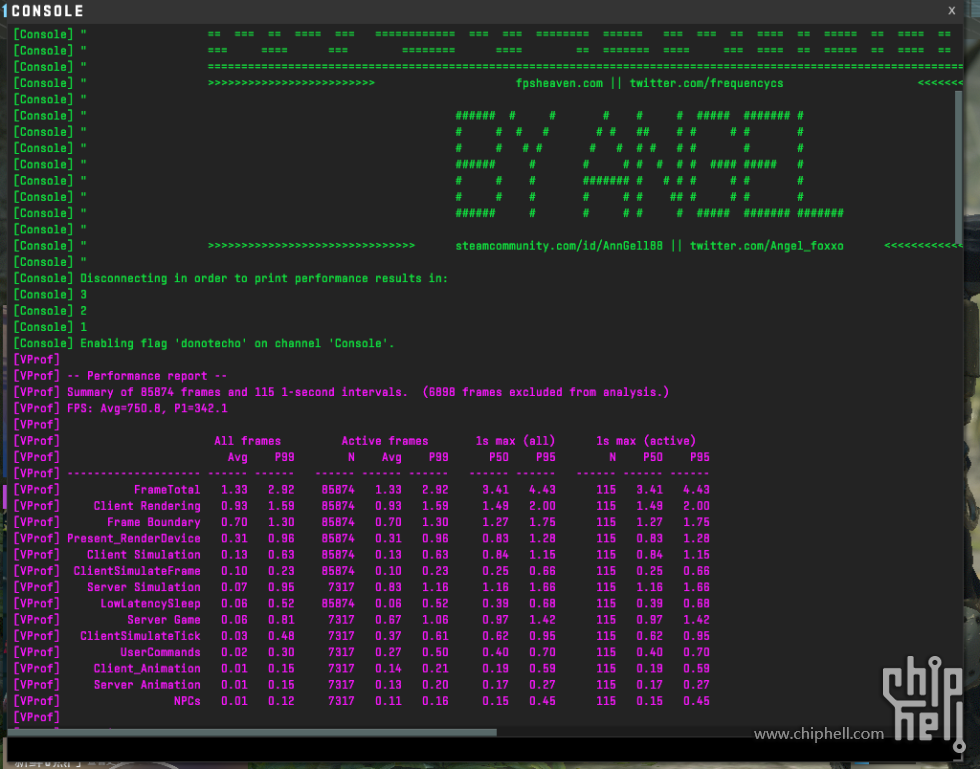Click the chiphell logo watermark
Viewport: 980px width, 769px height.
pyautogui.click(x=926, y=688)
